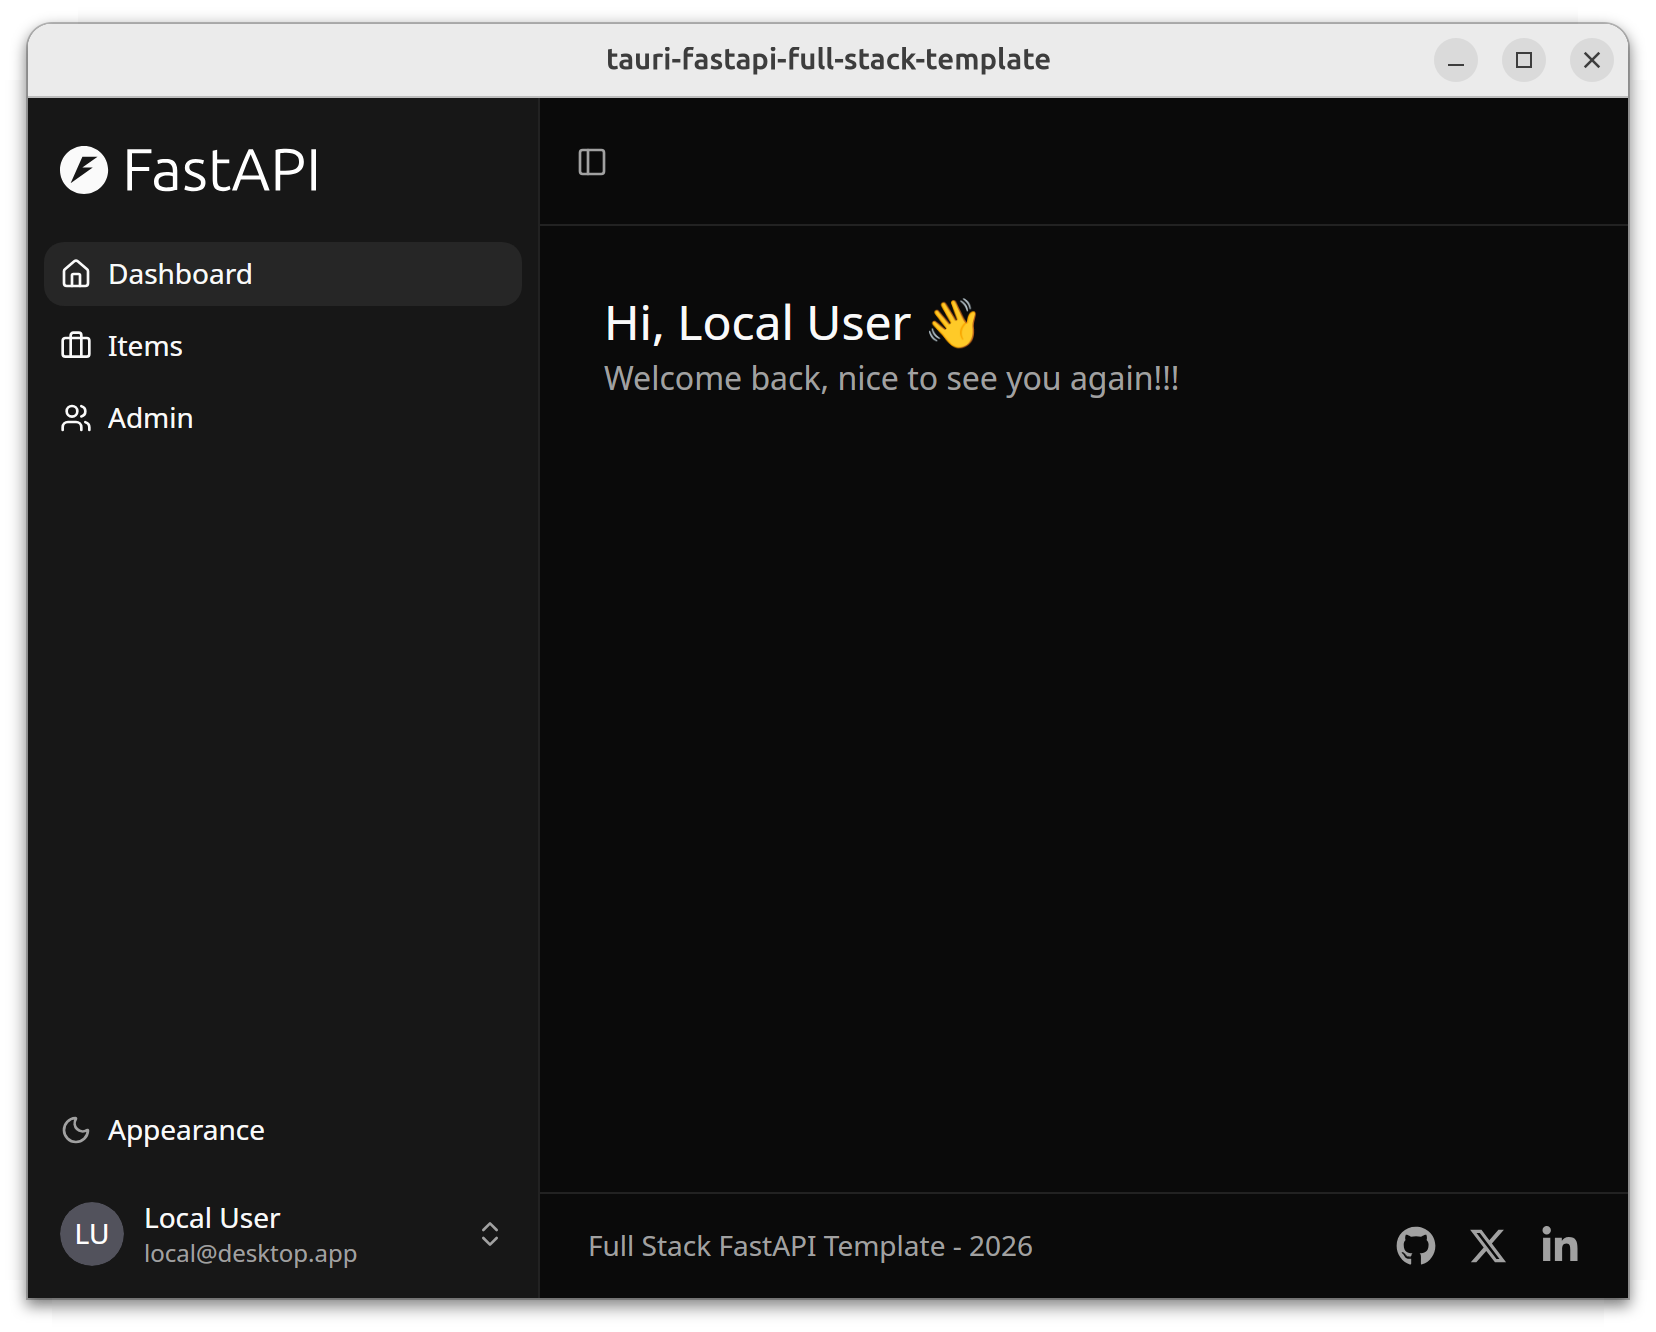The image size is (1656, 1332).
Task: Toggle the sidebar panel icon
Action: pyautogui.click(x=592, y=162)
